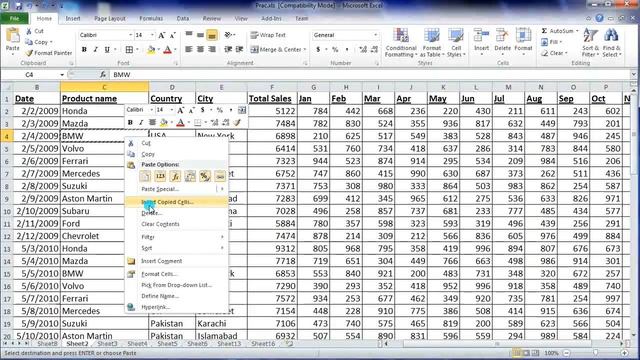Open the ribbon font name Calibri dropdown
This screenshot has height=360, width=640.
[x=131, y=35]
